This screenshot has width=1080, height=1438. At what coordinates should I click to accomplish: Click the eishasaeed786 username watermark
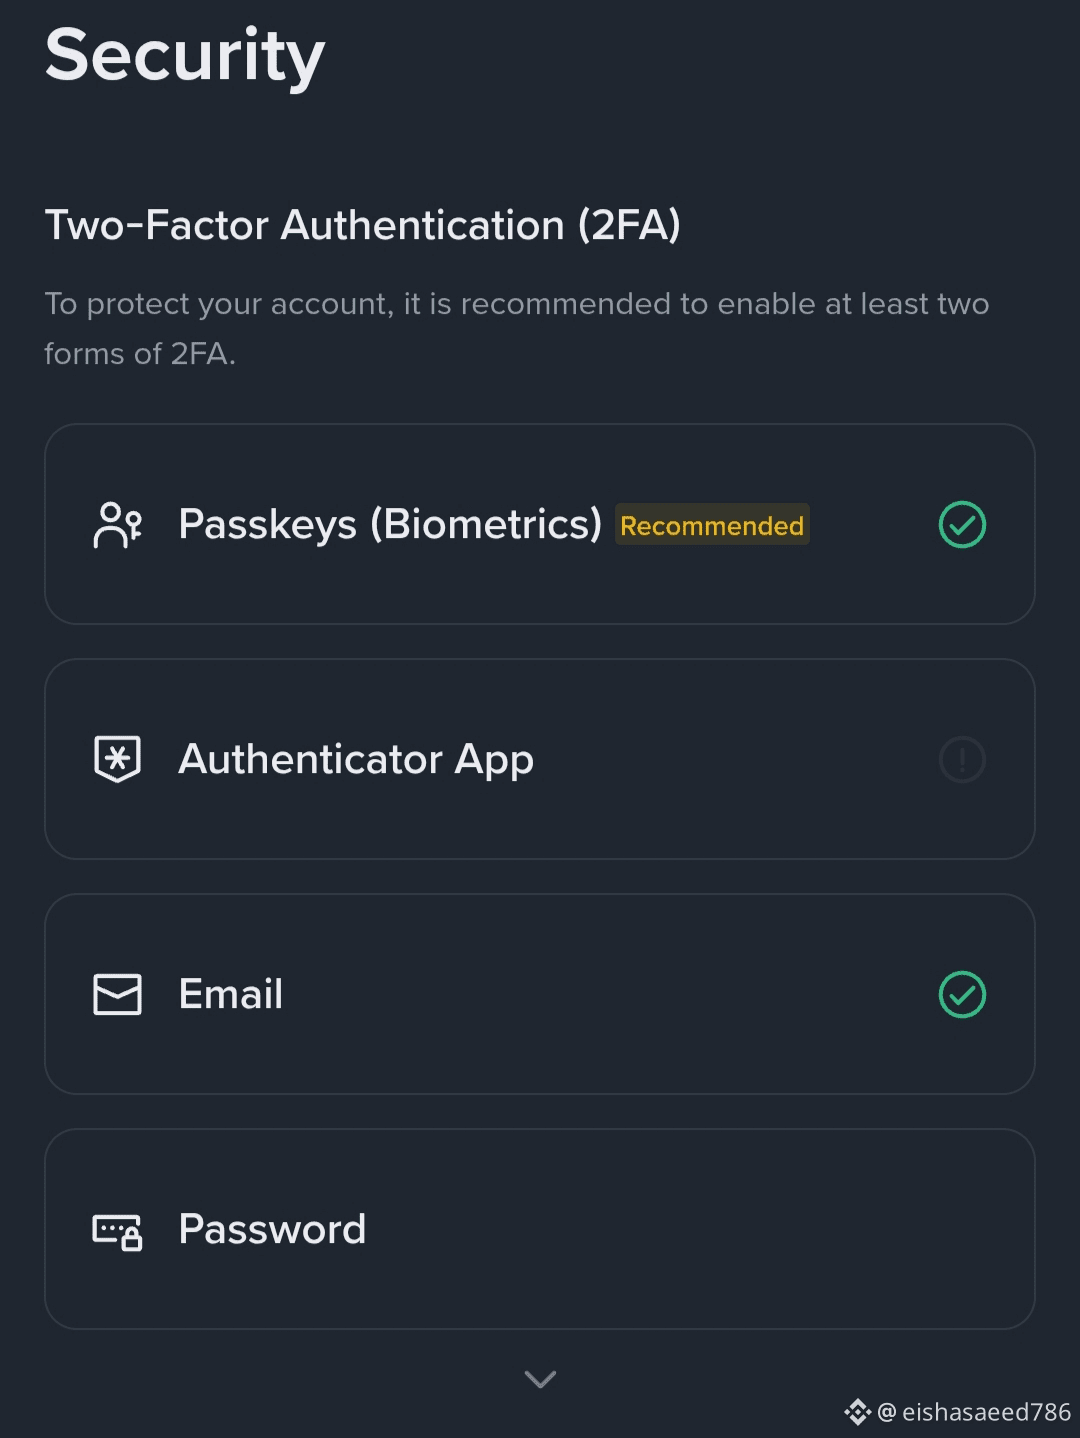(986, 1412)
